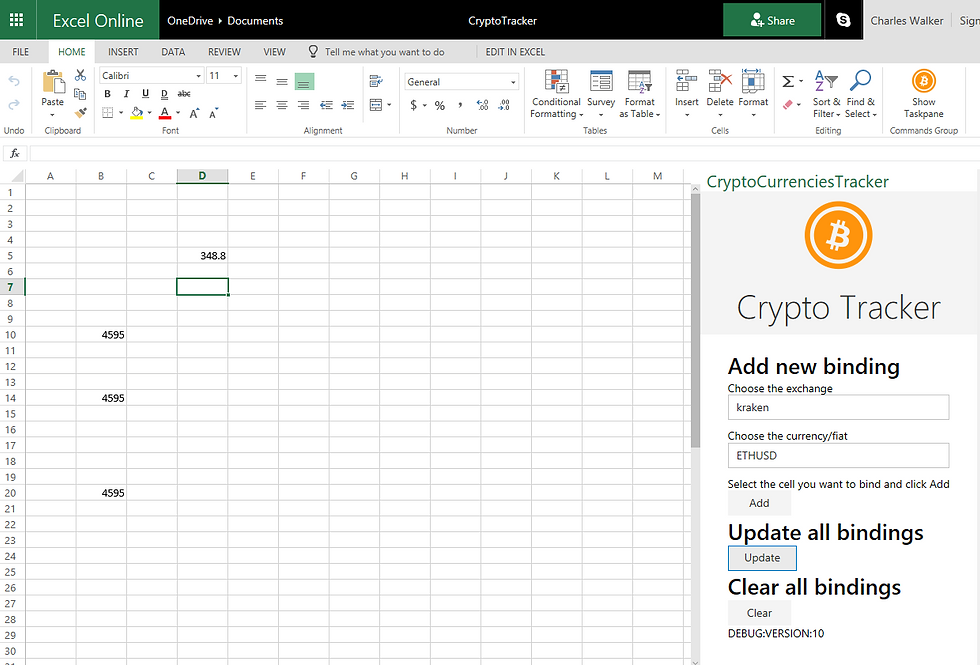The height and width of the screenshot is (665, 980).
Task: Click the yellow fill color swatch
Action: pyautogui.click(x=137, y=113)
